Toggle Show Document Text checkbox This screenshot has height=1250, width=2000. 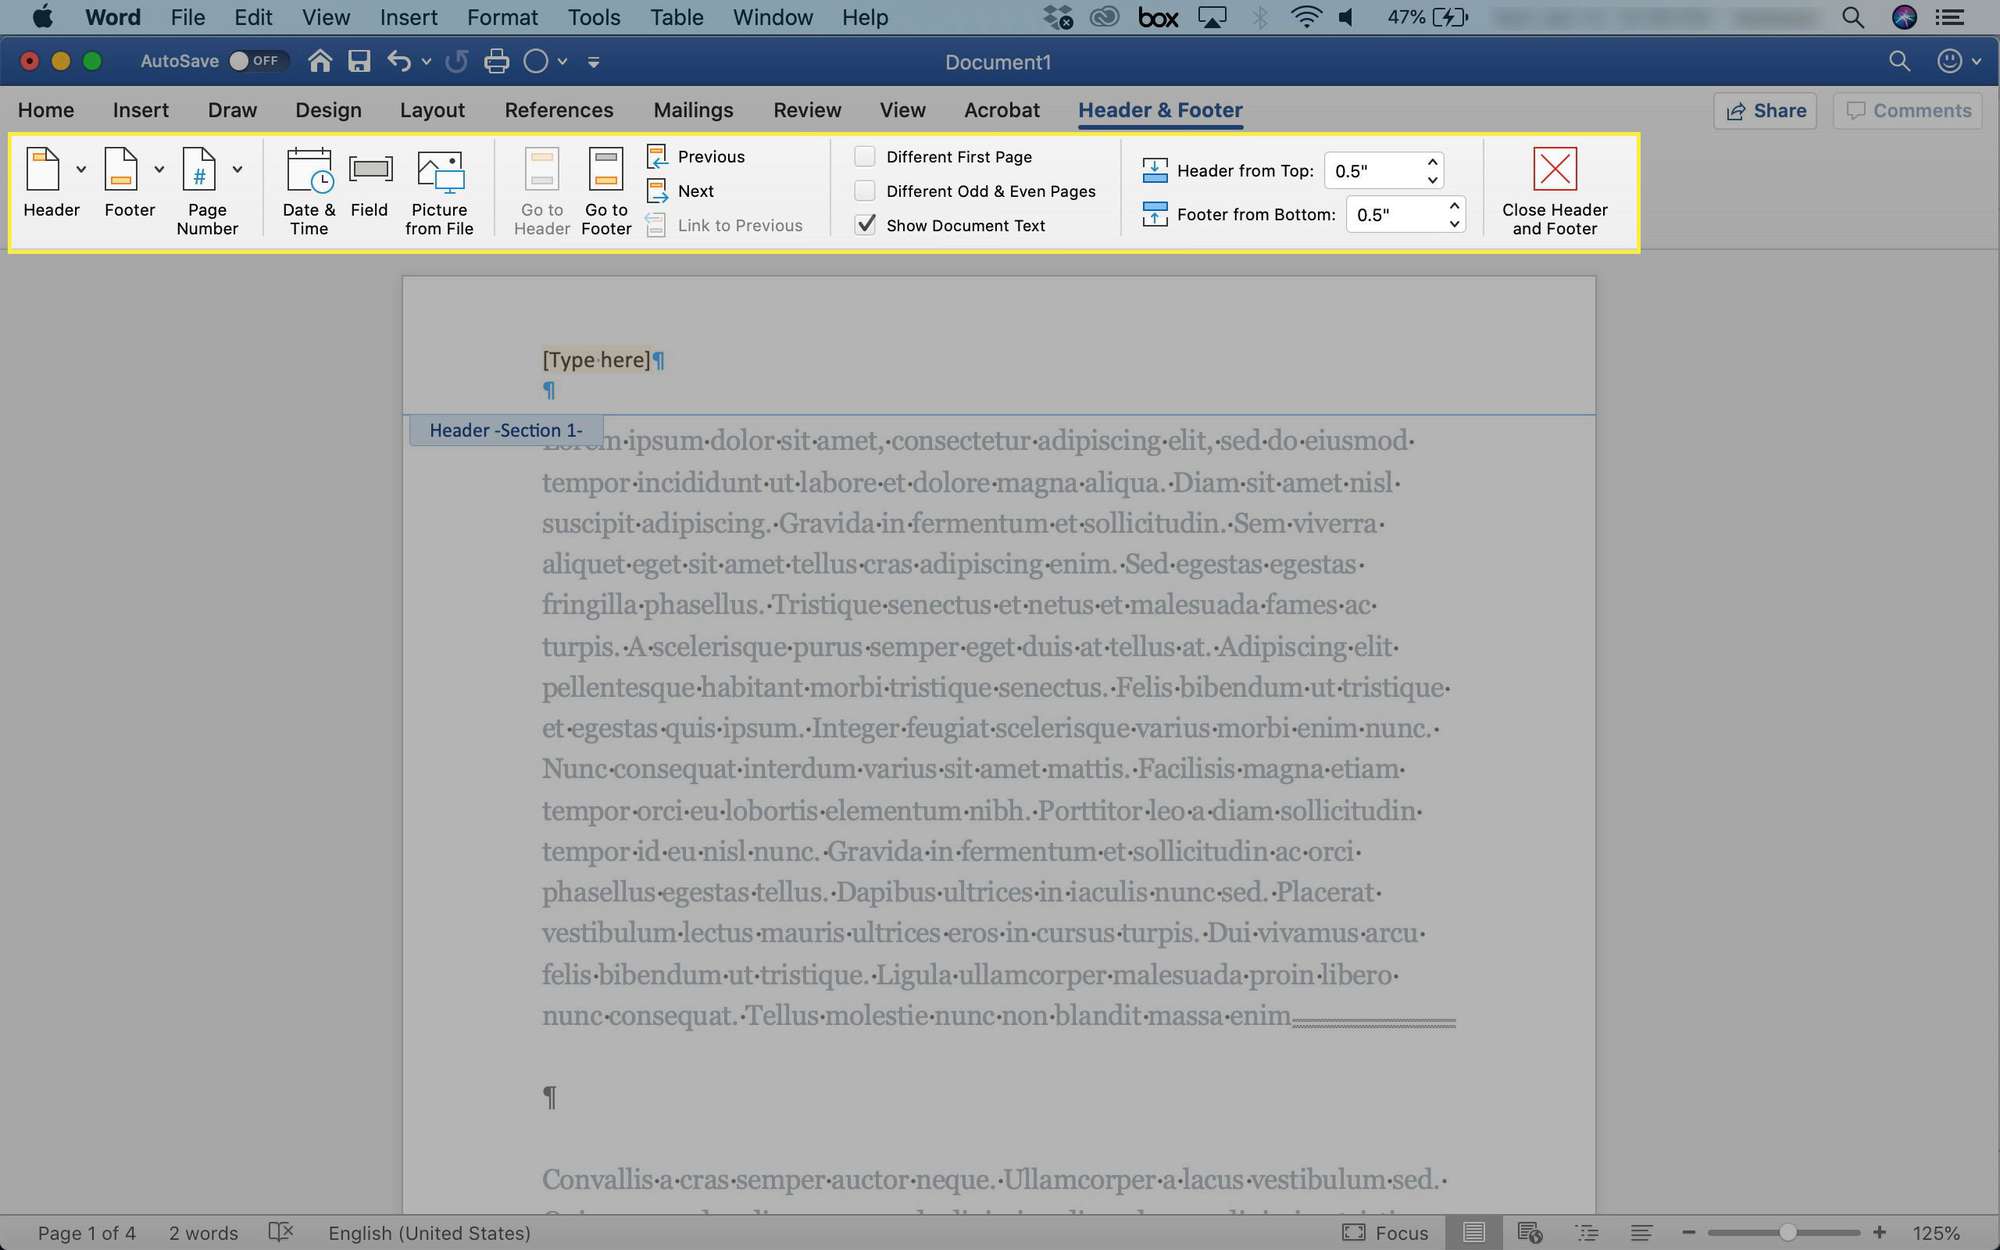click(865, 225)
